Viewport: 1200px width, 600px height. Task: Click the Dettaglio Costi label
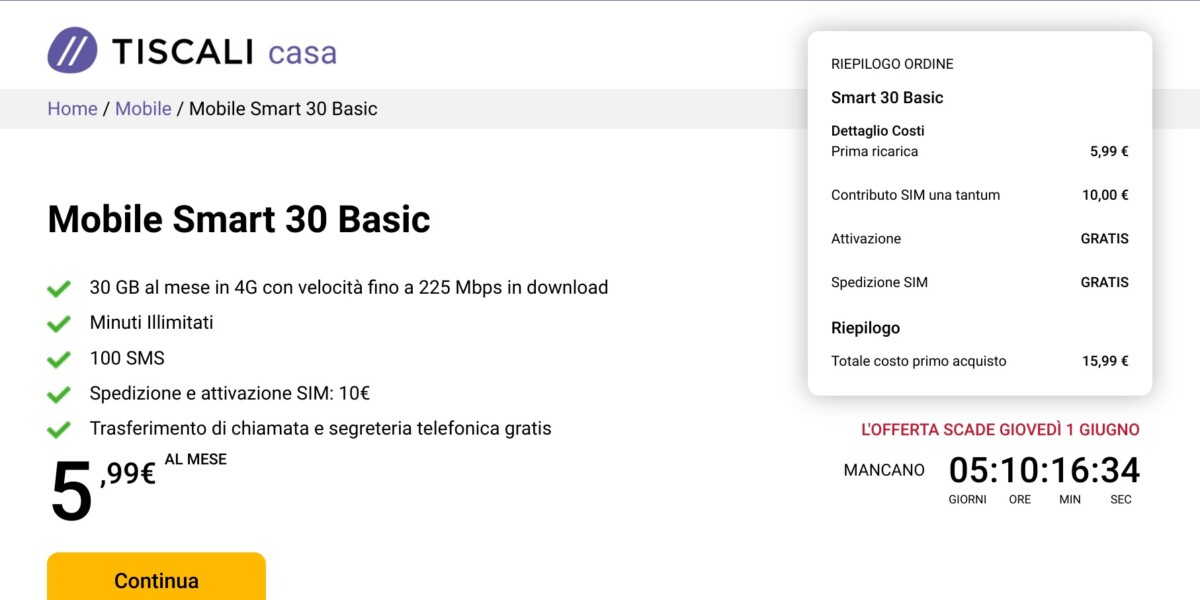(x=878, y=131)
